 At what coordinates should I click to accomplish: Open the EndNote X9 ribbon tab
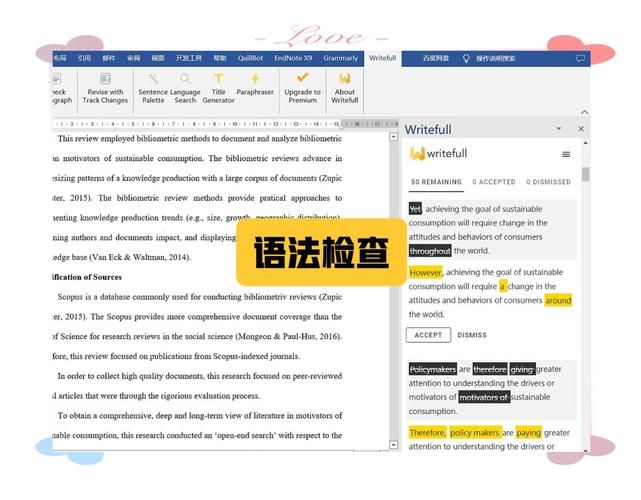tap(293, 58)
